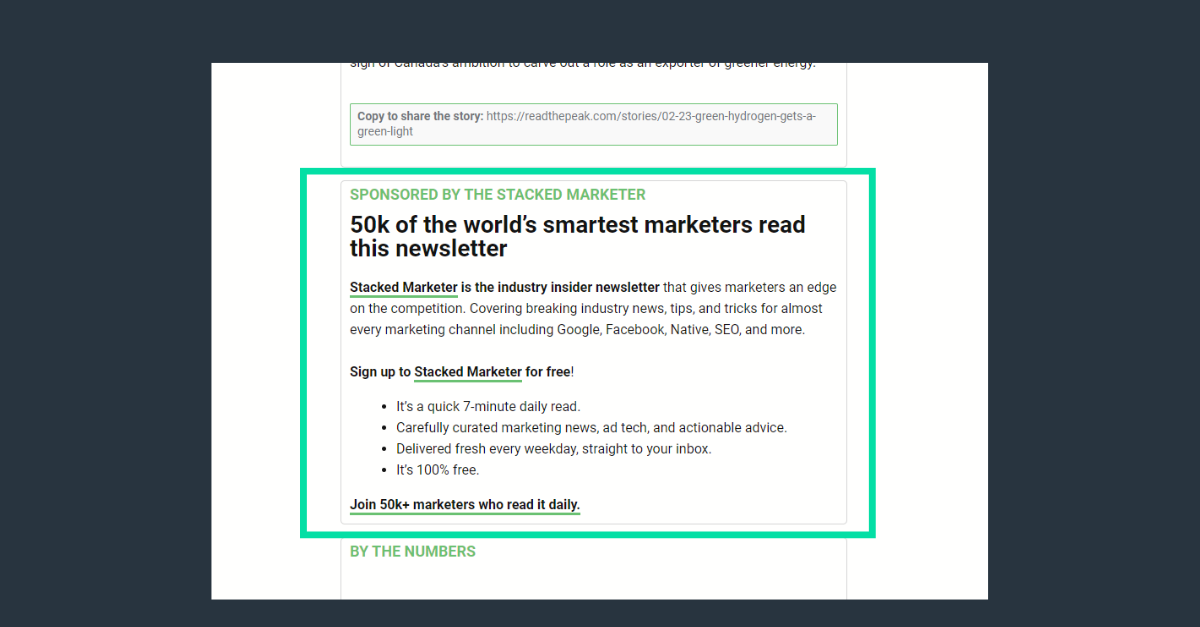Click the curated marketing news bullet point
The width and height of the screenshot is (1200, 627).
coord(591,427)
